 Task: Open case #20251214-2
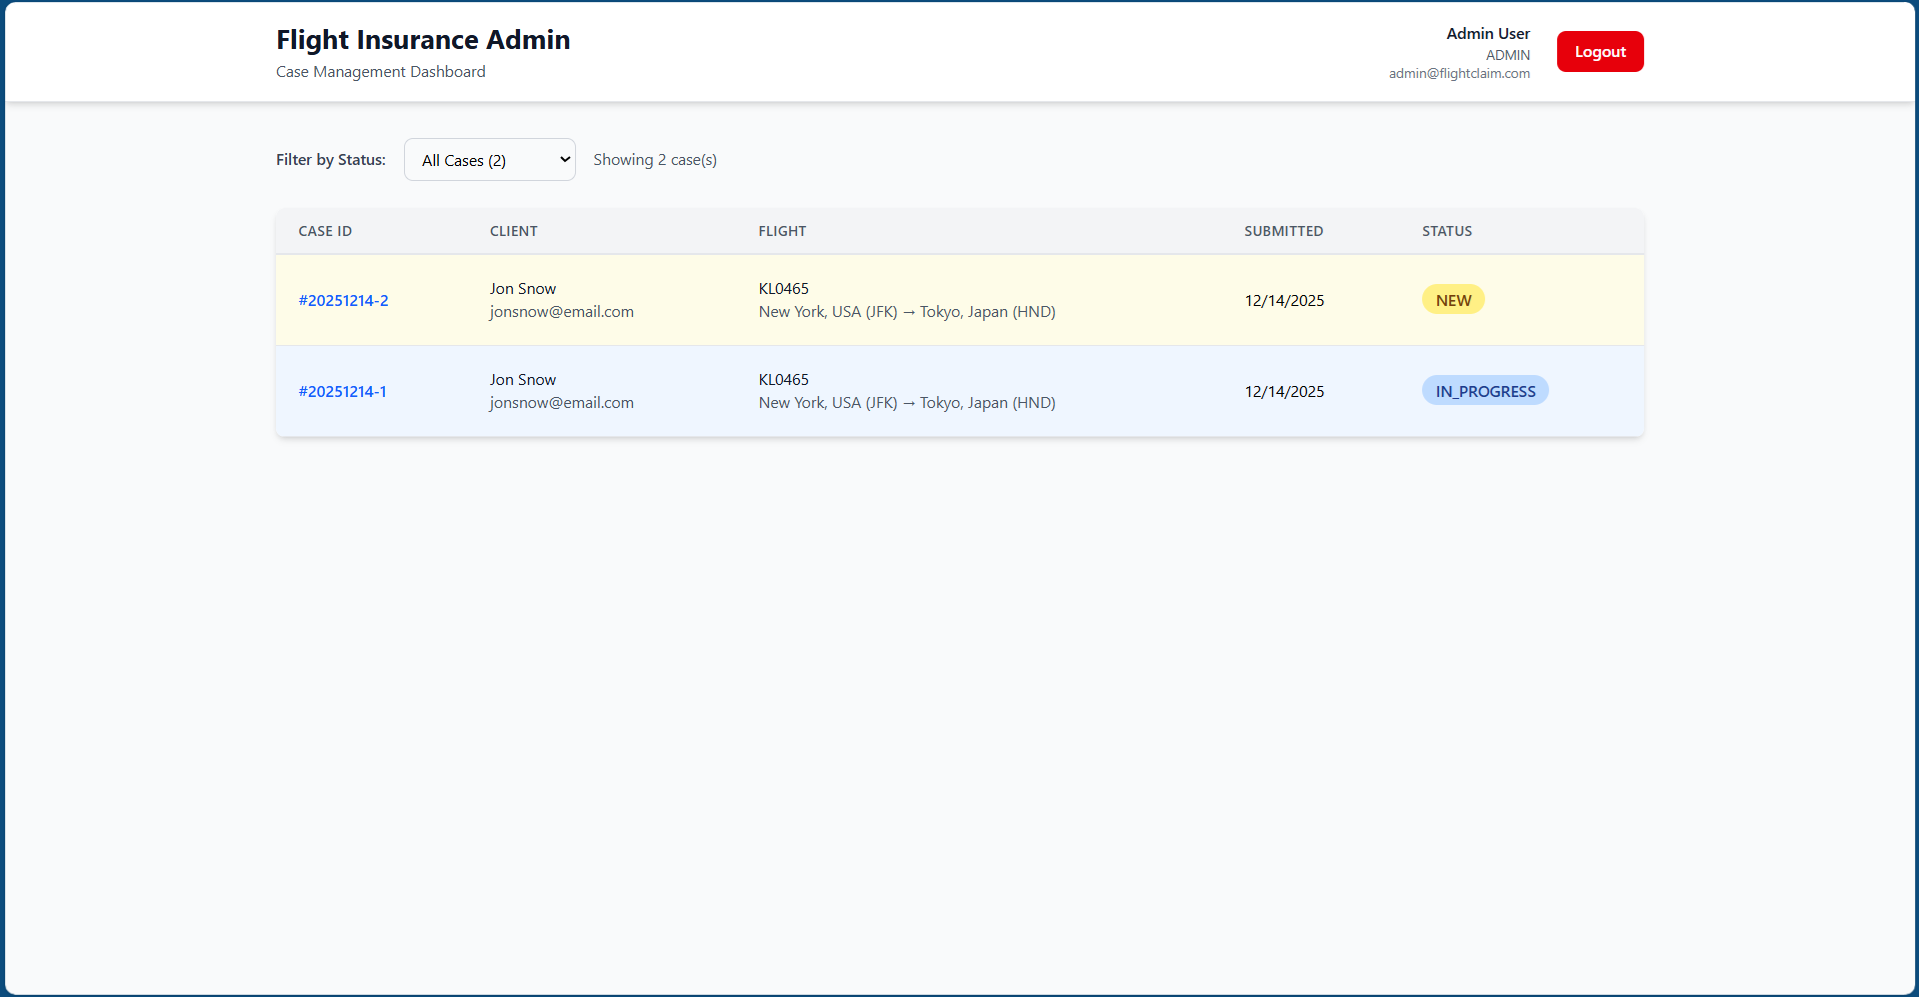click(343, 299)
